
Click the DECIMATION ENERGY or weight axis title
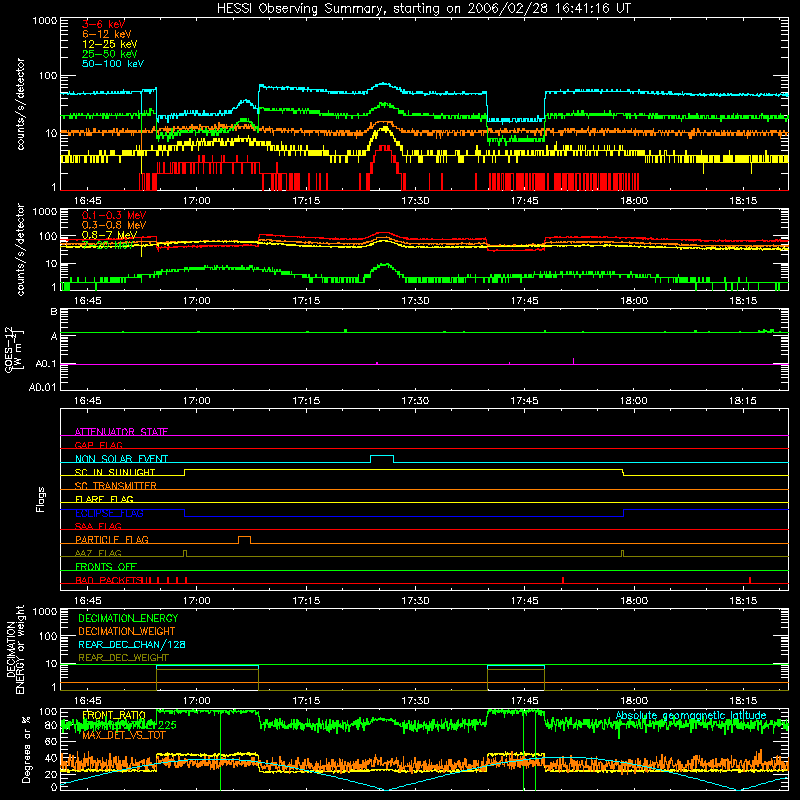tap(15, 649)
